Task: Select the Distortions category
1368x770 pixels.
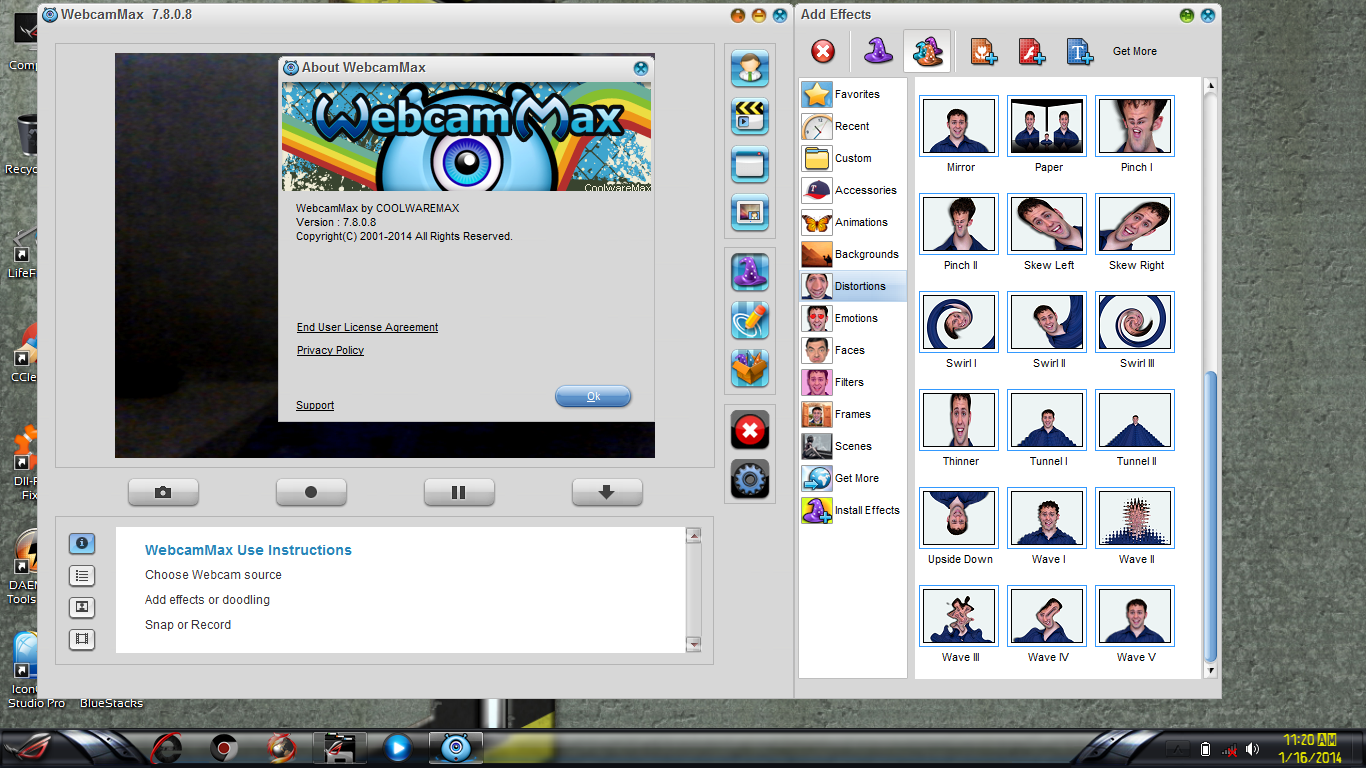Action: coord(853,286)
